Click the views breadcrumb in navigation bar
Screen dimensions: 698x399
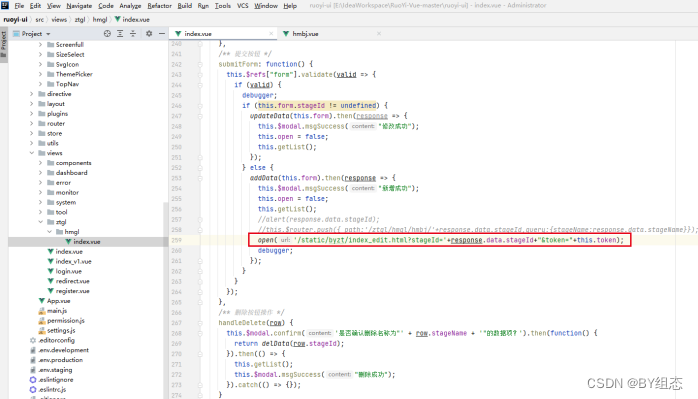coord(59,20)
